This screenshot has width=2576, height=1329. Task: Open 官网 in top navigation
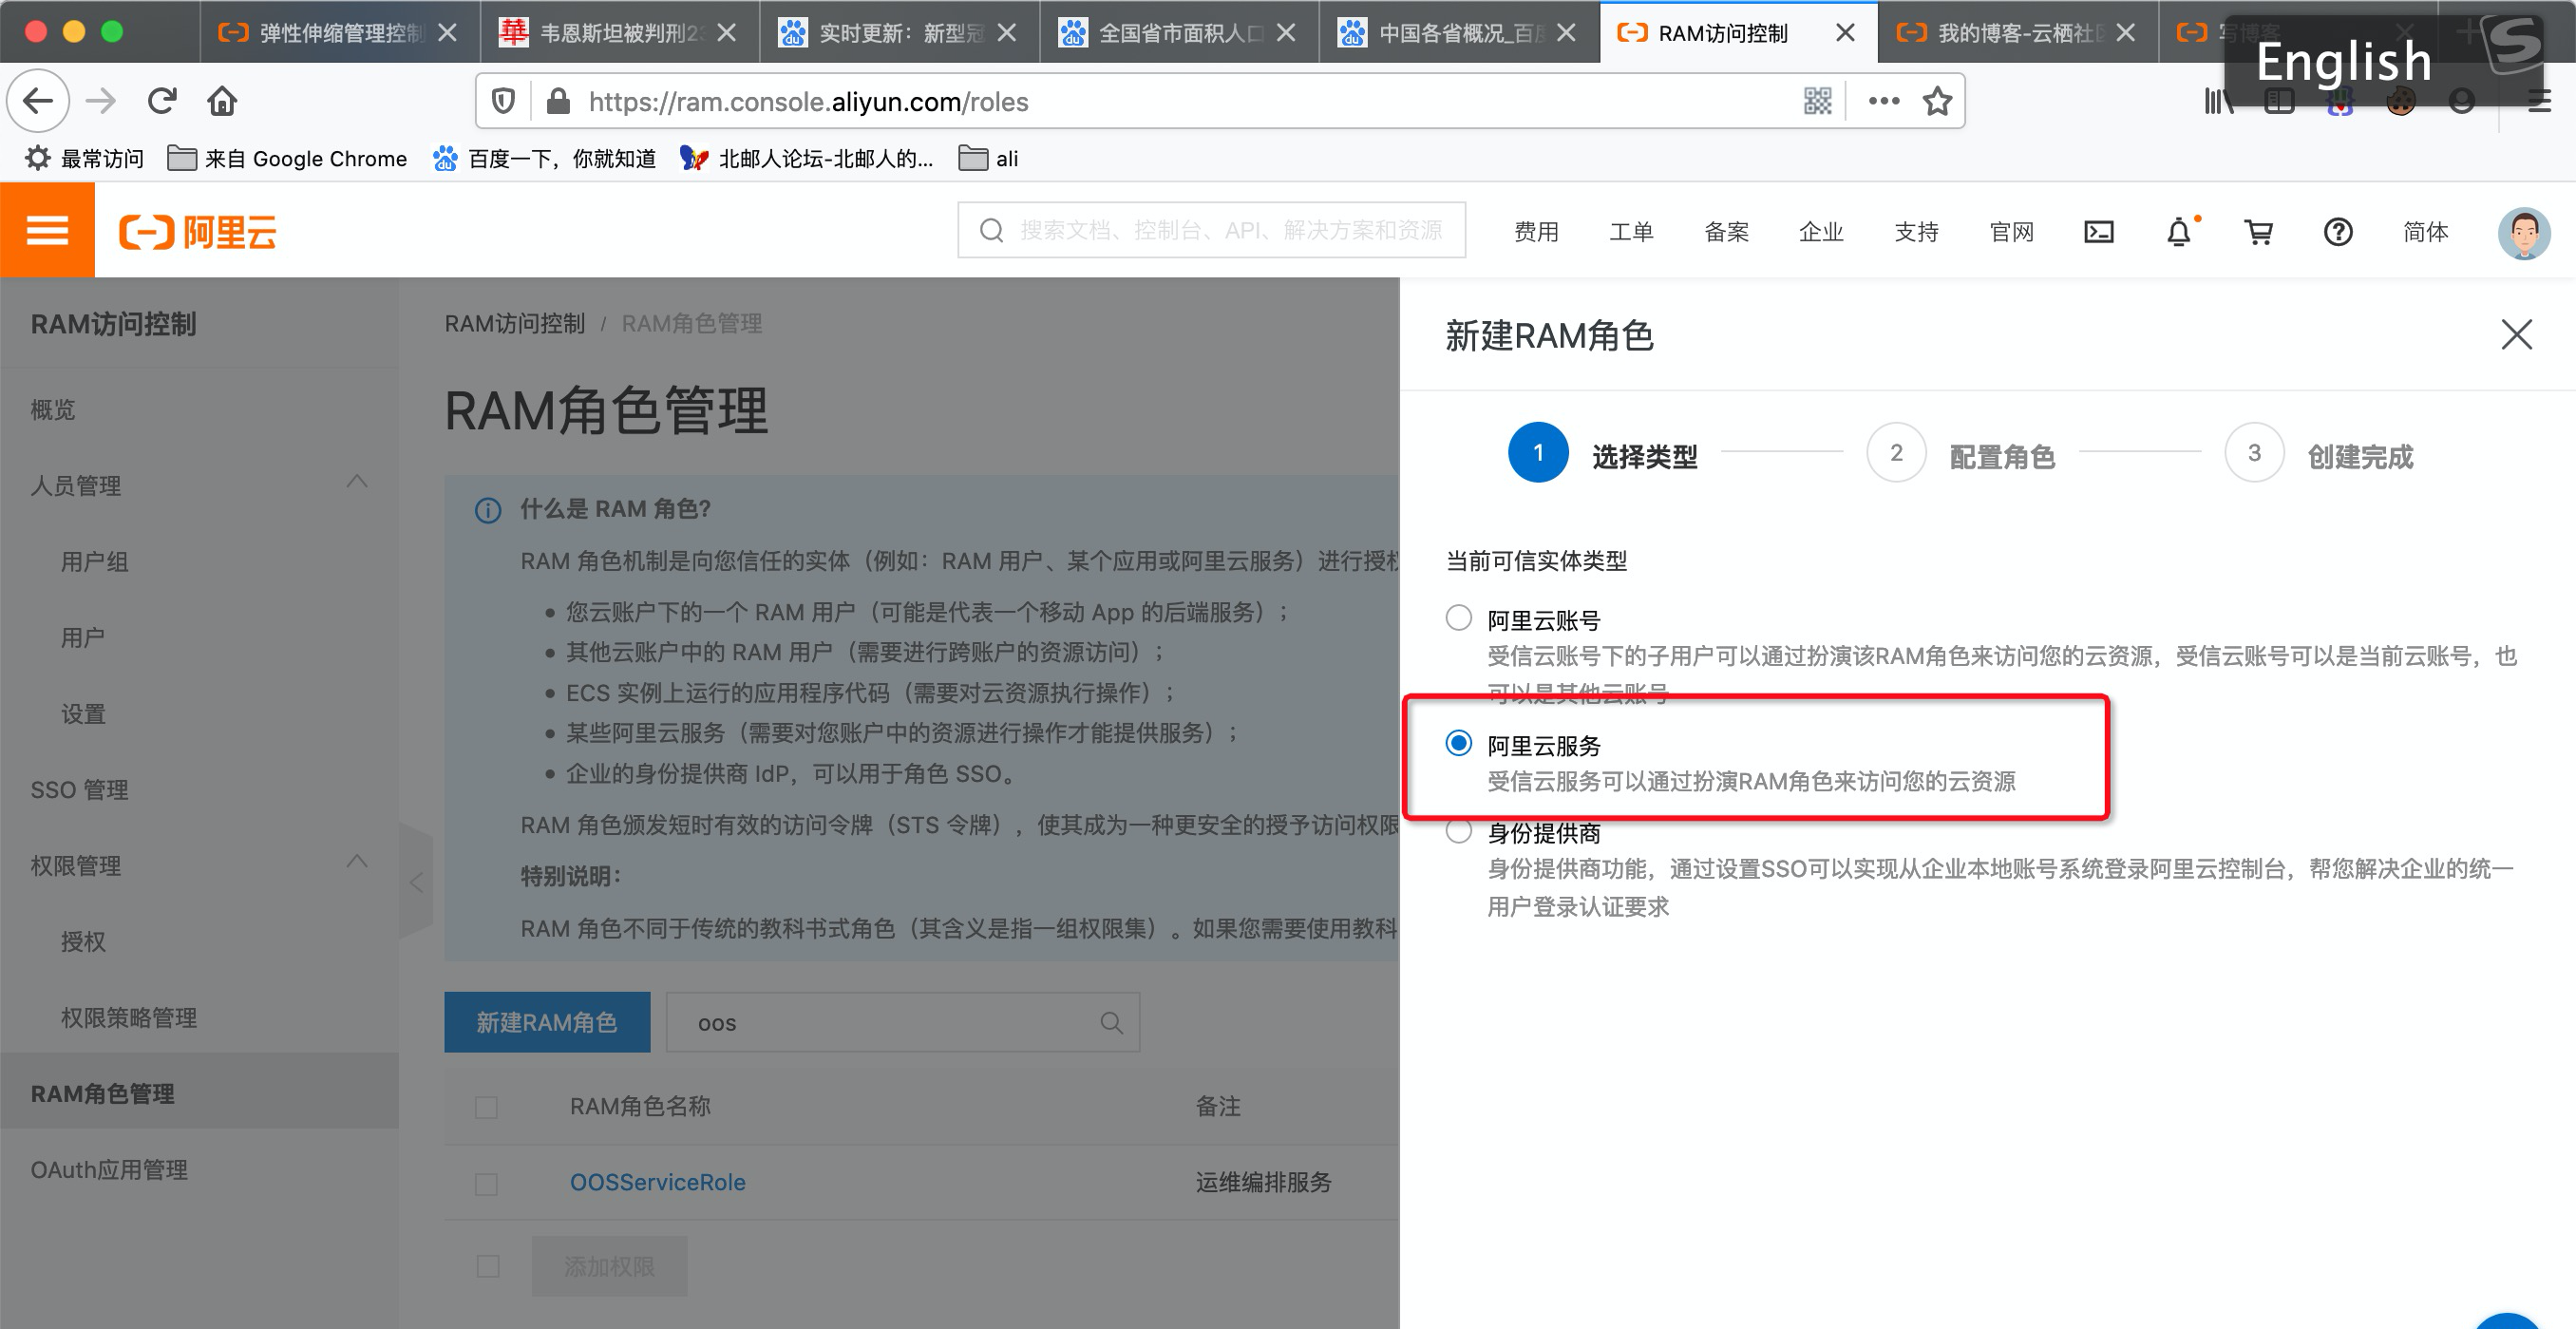(2011, 232)
